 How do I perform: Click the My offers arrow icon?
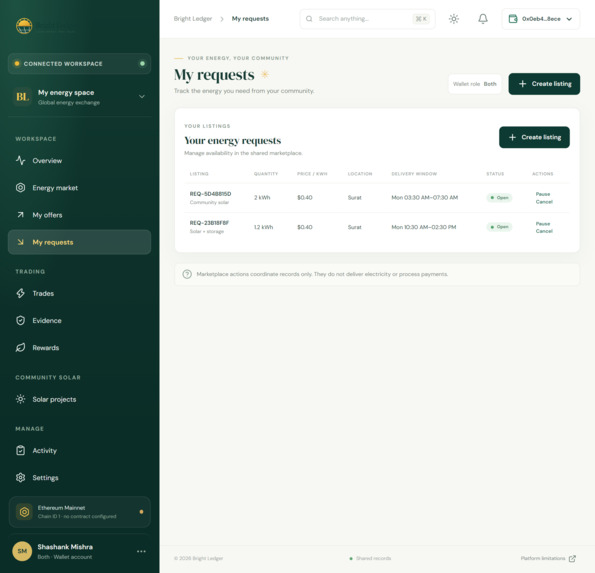pyautogui.click(x=20, y=215)
